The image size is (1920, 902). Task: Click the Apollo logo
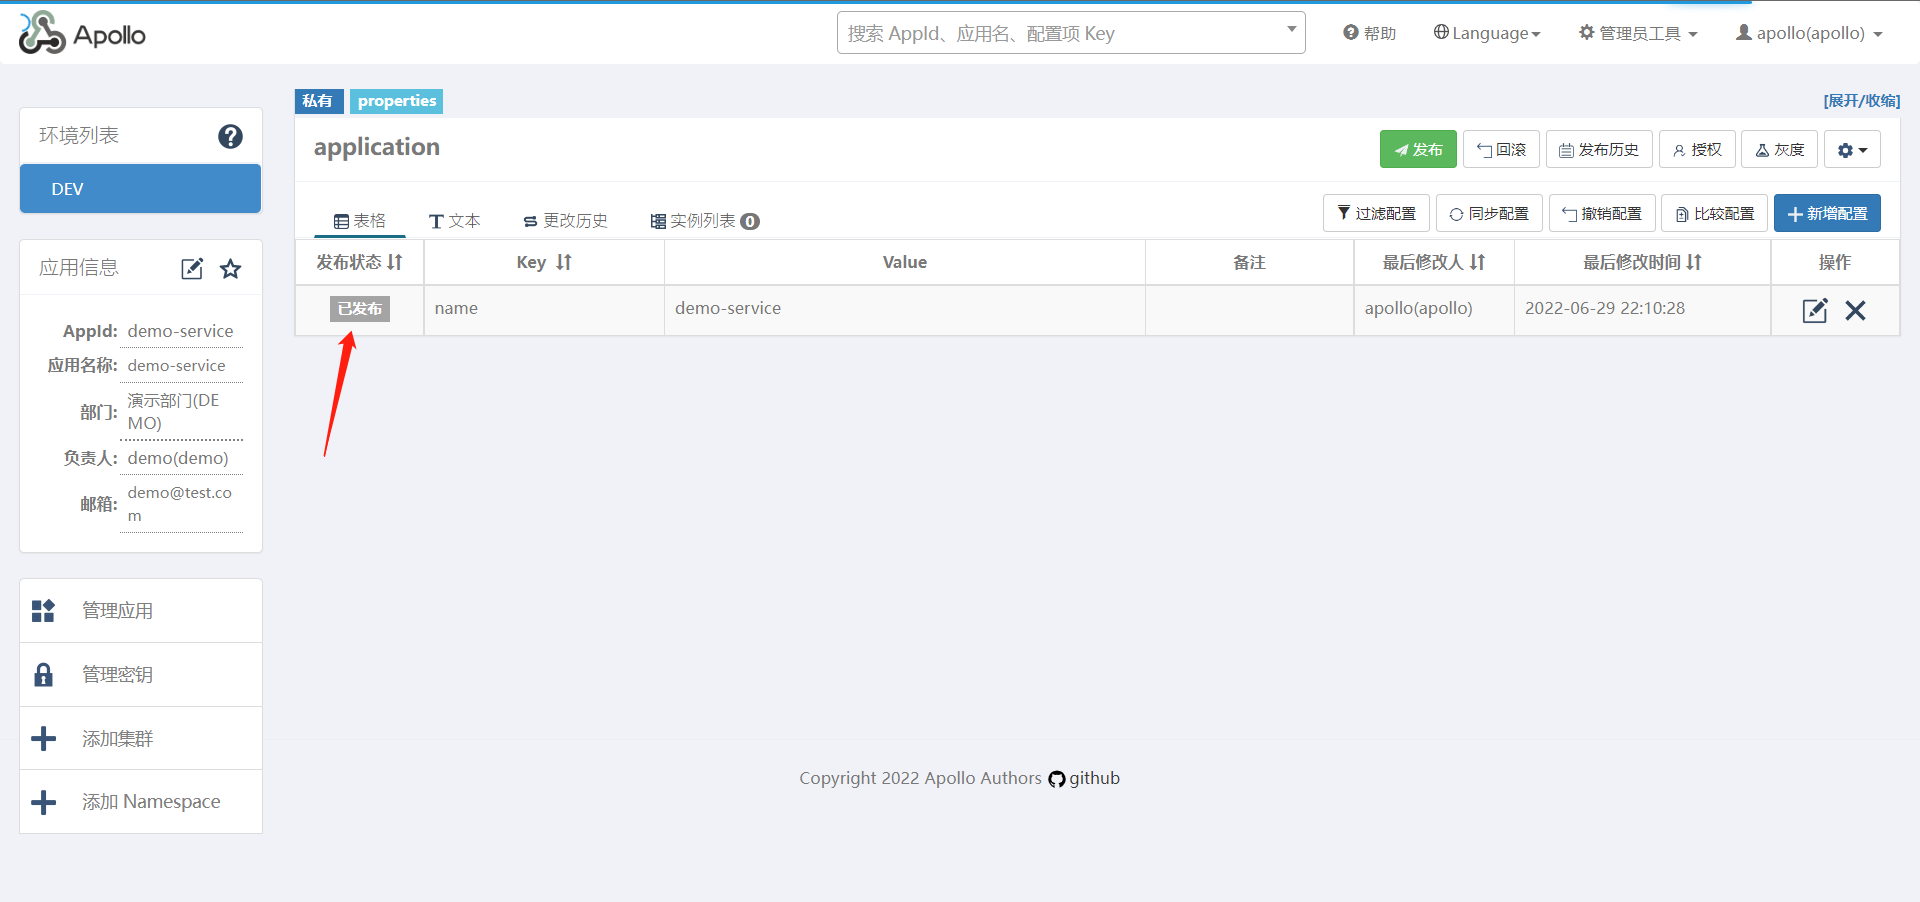pyautogui.click(x=82, y=34)
